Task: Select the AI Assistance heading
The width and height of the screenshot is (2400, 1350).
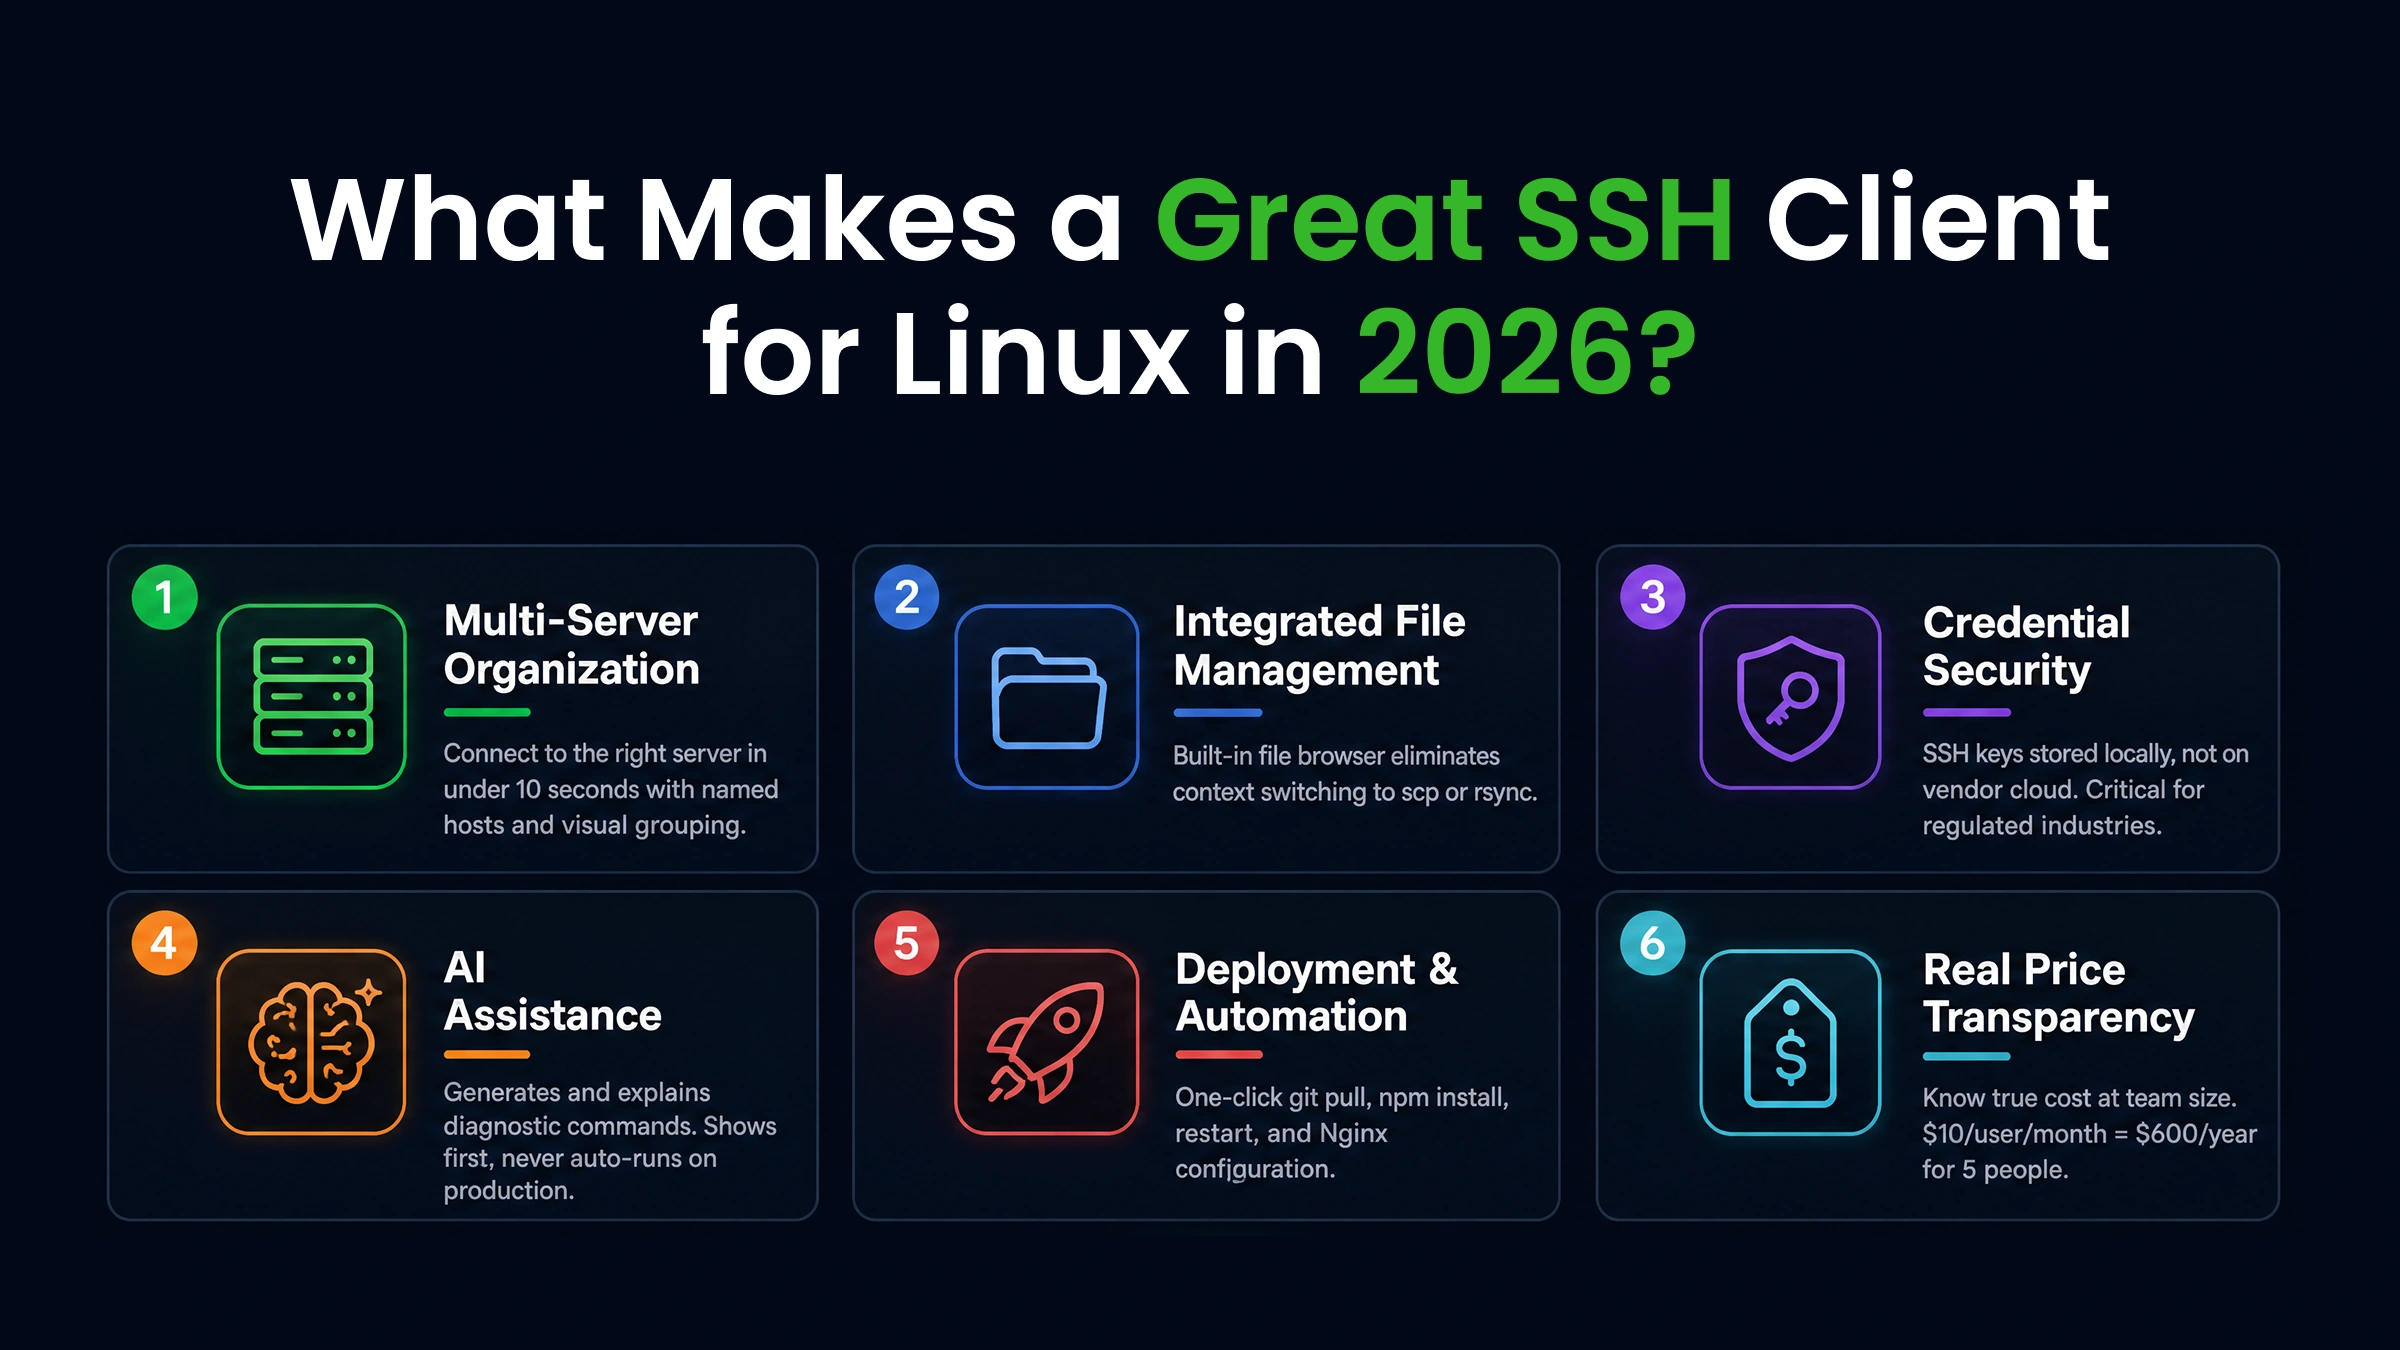Action: point(552,991)
